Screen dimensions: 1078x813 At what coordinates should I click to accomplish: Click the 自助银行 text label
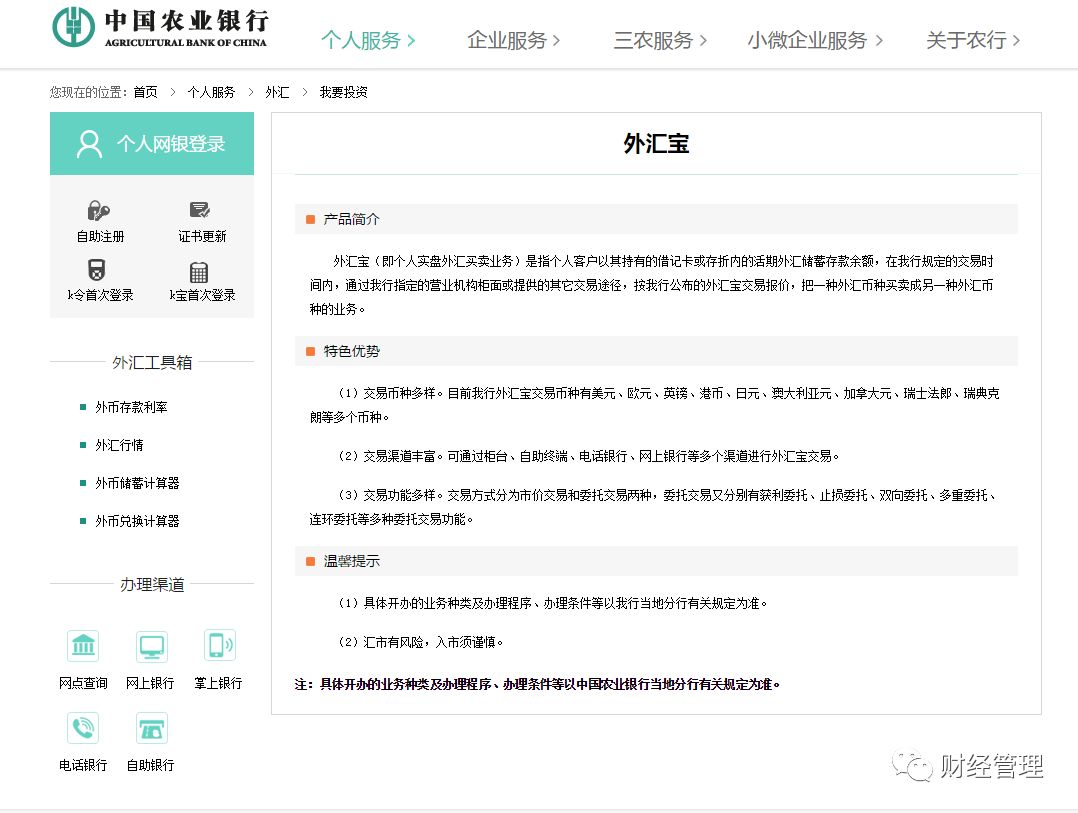pos(150,765)
